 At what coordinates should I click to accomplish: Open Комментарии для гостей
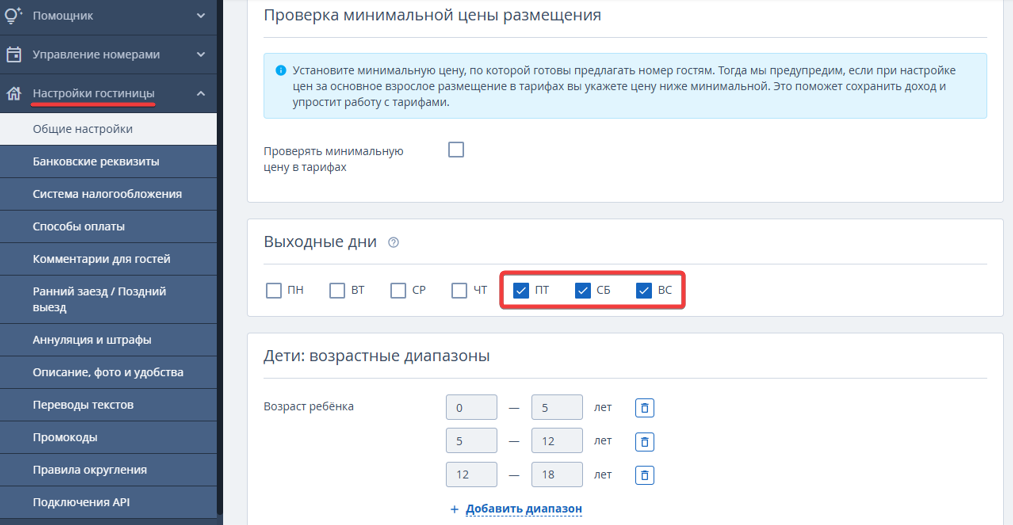(109, 259)
